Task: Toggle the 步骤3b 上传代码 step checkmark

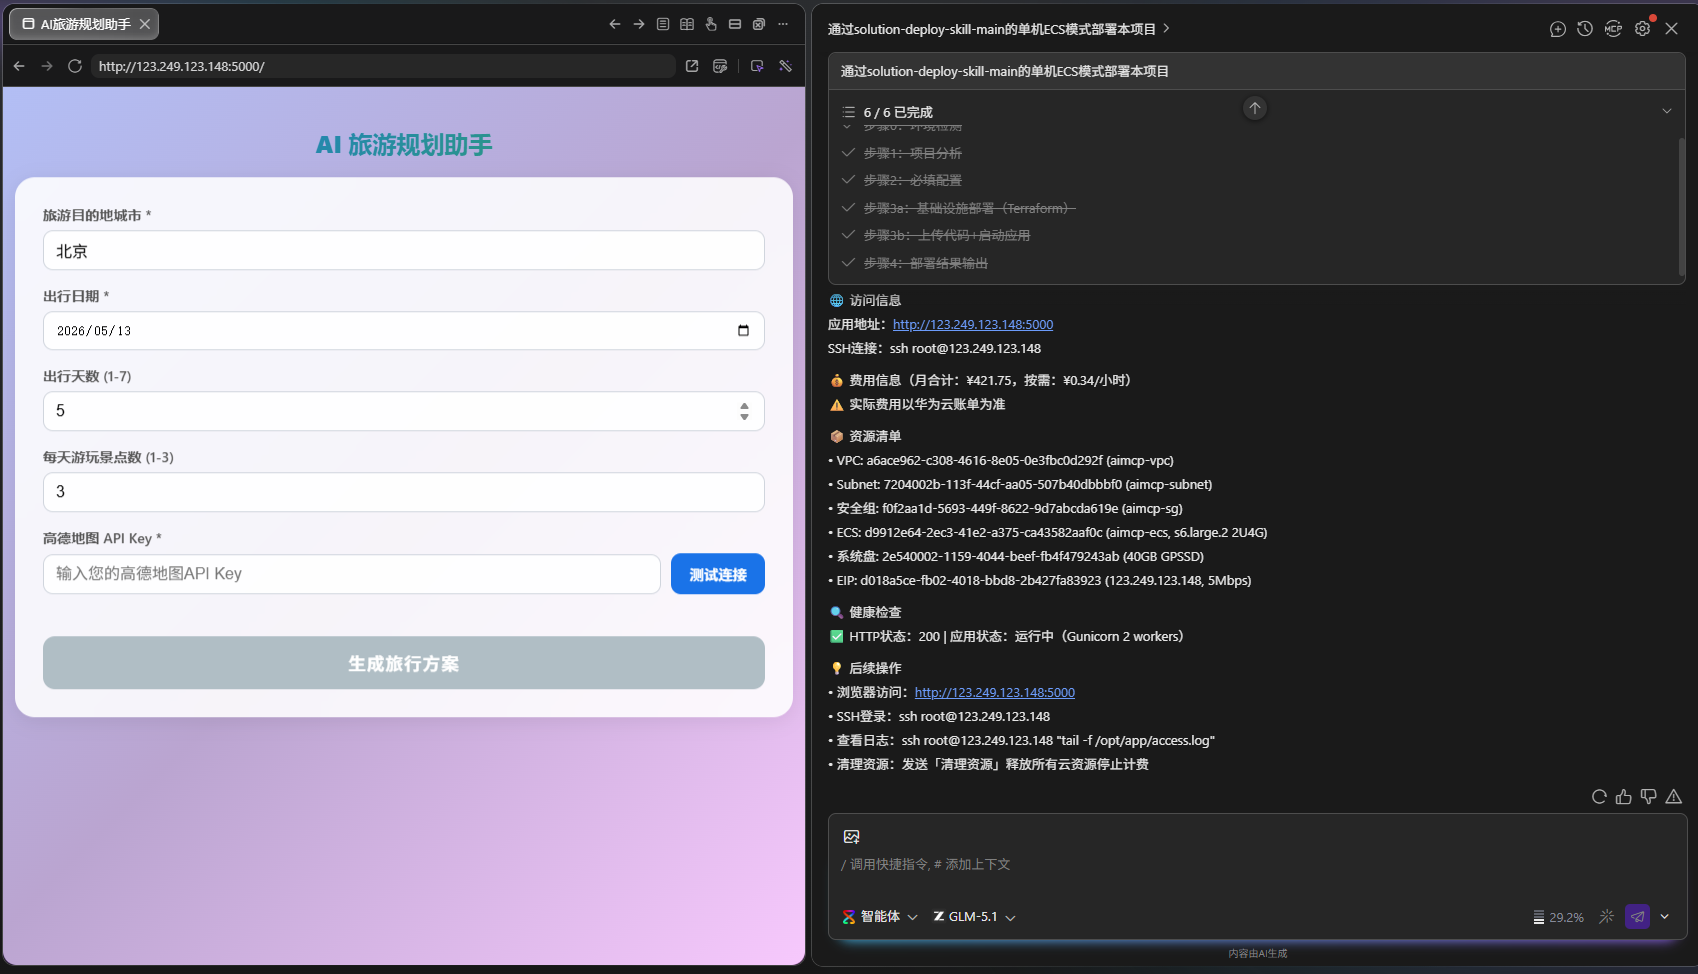Action: point(848,235)
